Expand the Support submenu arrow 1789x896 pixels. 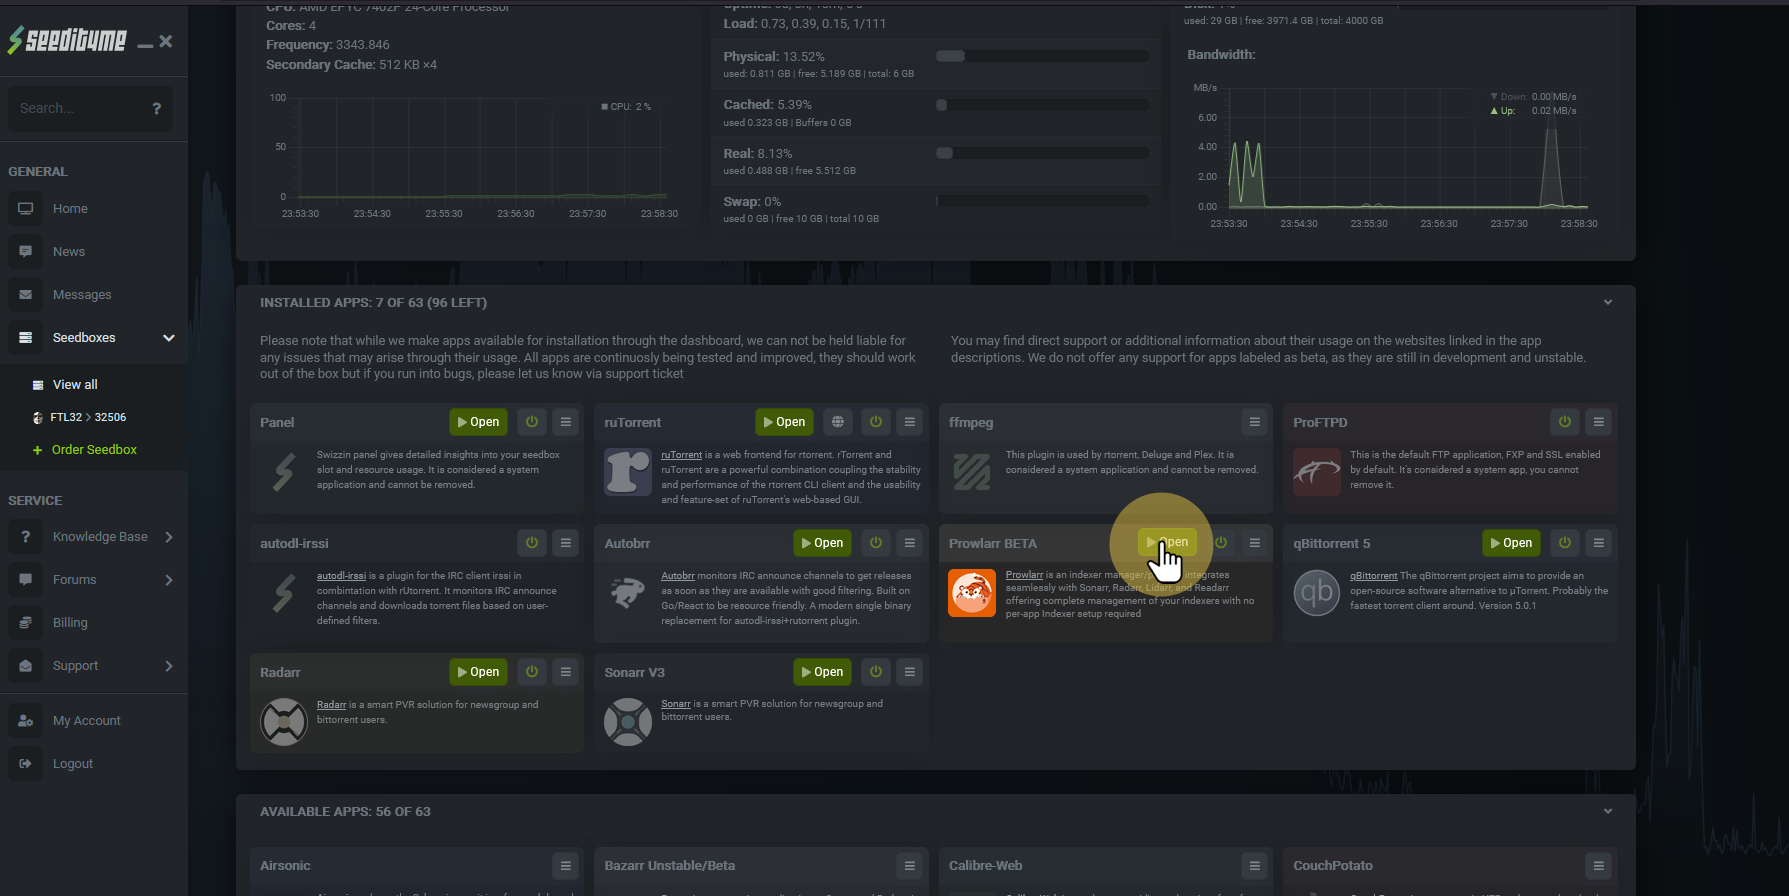click(x=169, y=666)
